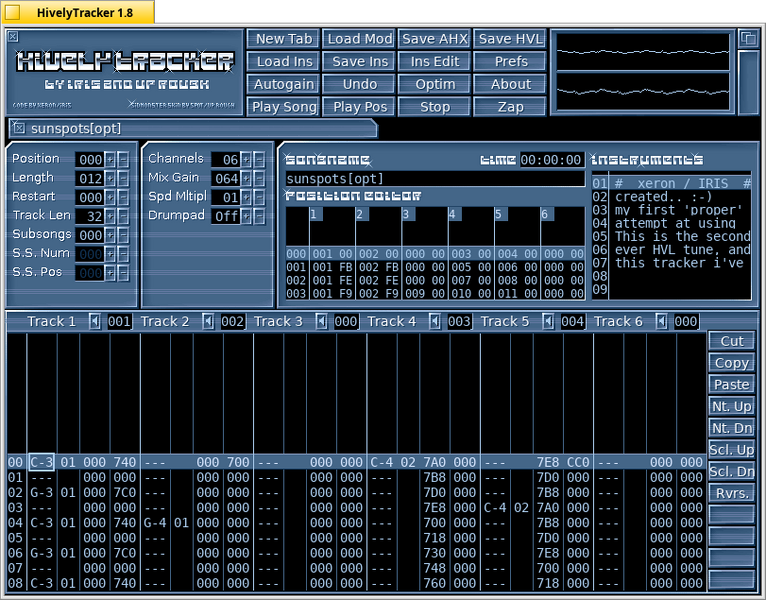Mute Track 4 speaker icon
766x600 pixels.
click(x=435, y=321)
